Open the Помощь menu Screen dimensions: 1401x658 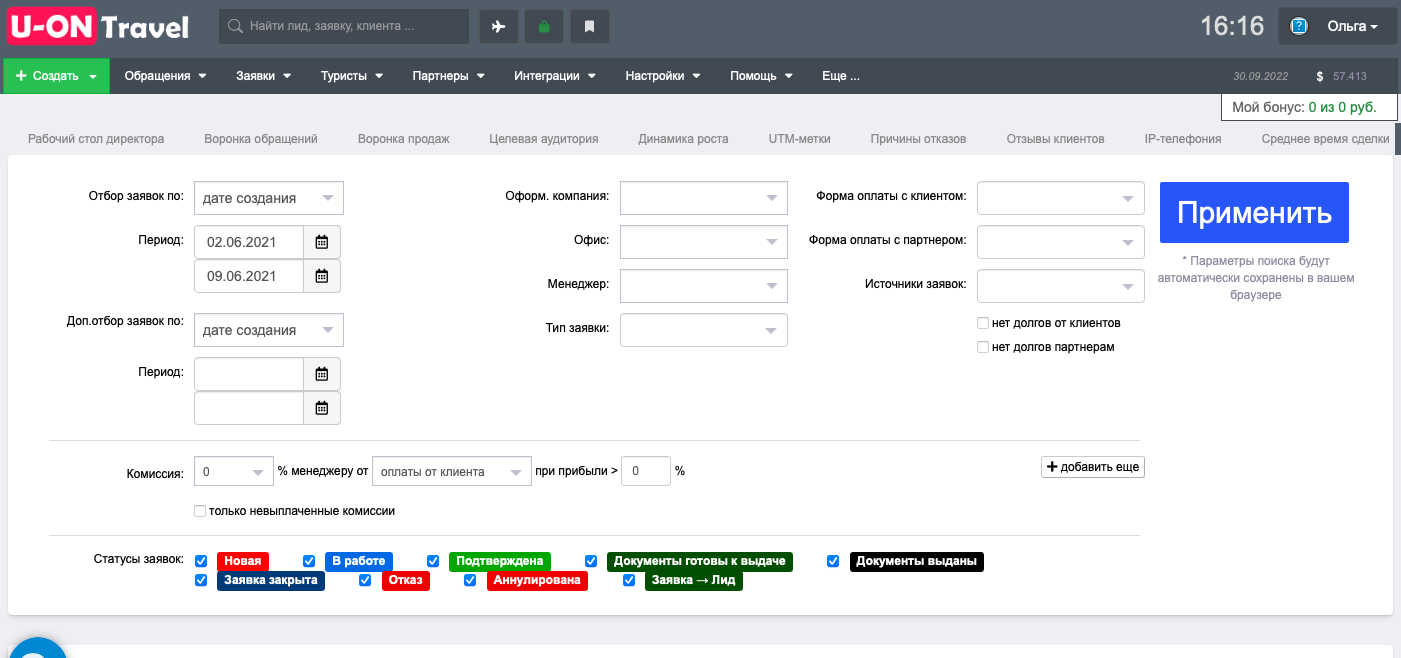[761, 76]
